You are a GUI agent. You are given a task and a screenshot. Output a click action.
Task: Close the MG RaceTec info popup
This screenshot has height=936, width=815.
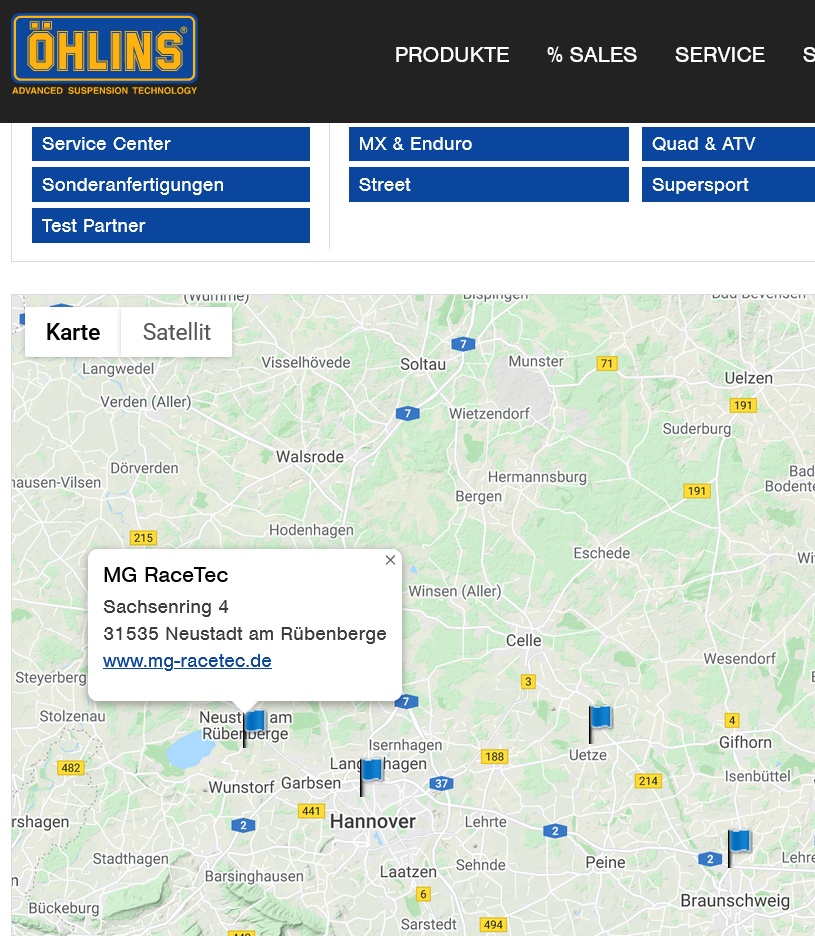tap(390, 560)
